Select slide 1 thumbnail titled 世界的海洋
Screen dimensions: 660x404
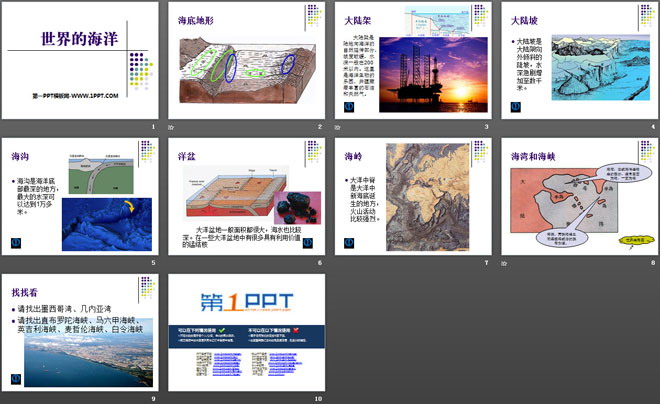pos(80,60)
